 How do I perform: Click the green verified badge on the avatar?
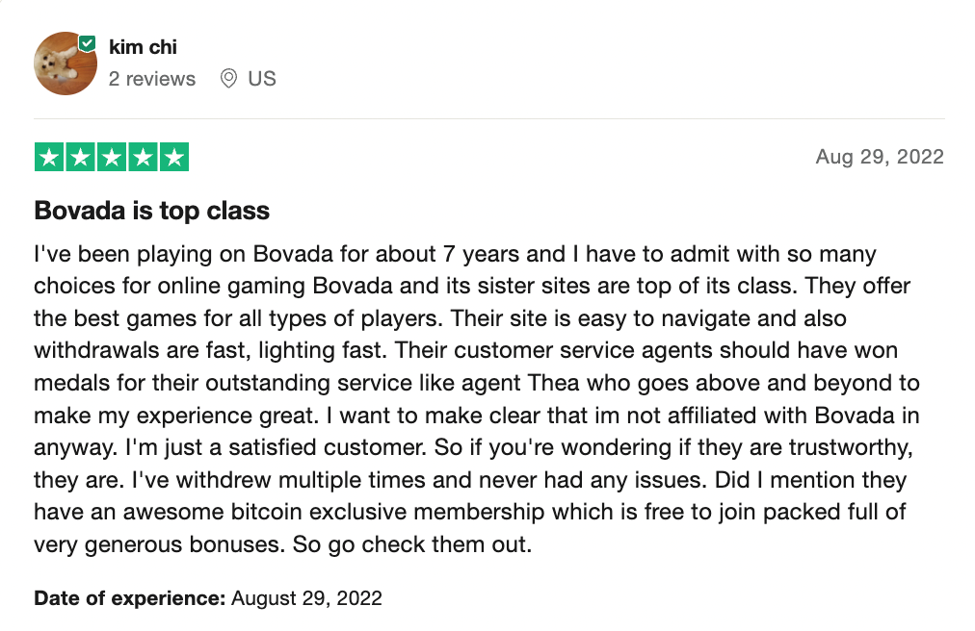87,44
